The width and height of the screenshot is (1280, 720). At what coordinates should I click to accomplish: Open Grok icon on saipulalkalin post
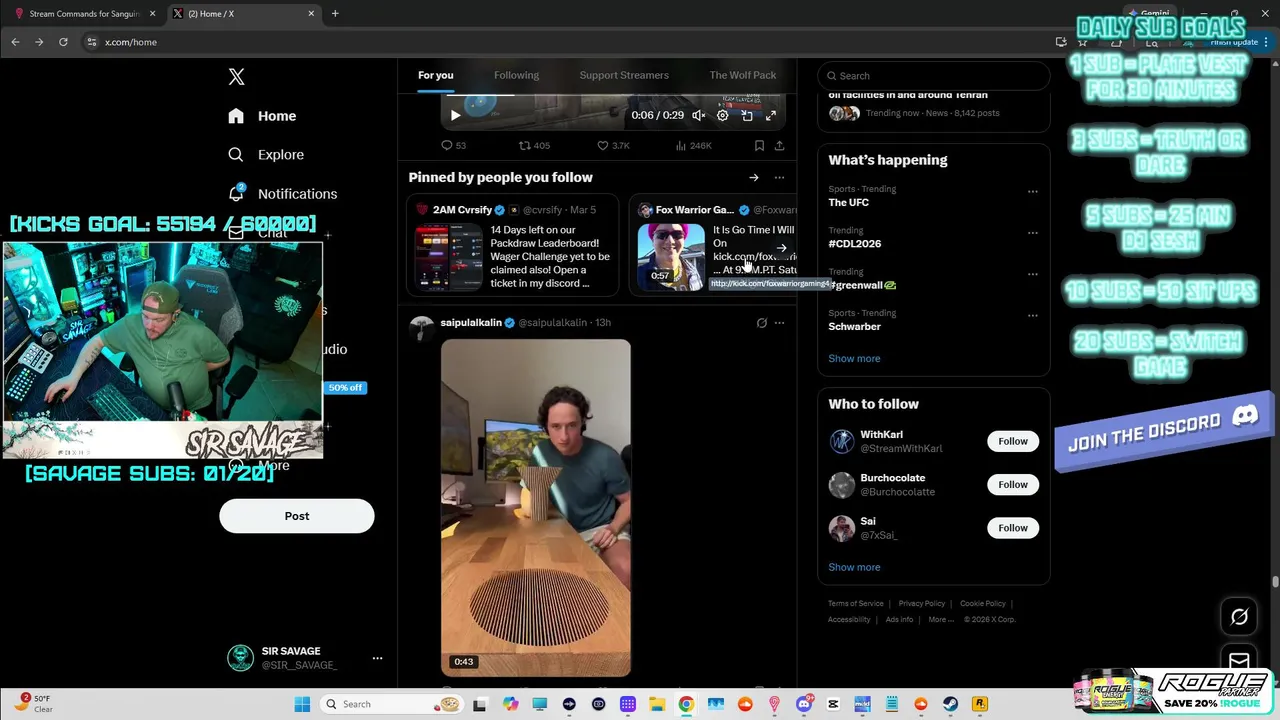point(761,323)
